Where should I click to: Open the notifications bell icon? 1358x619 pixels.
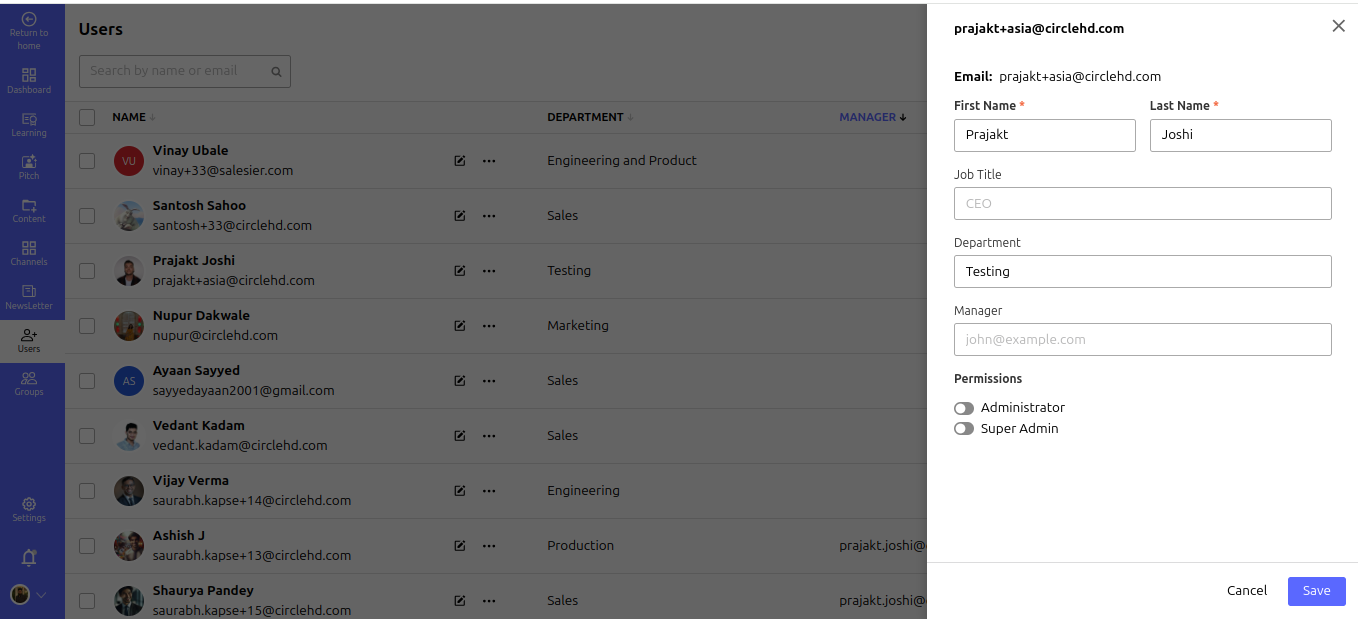pos(29,558)
